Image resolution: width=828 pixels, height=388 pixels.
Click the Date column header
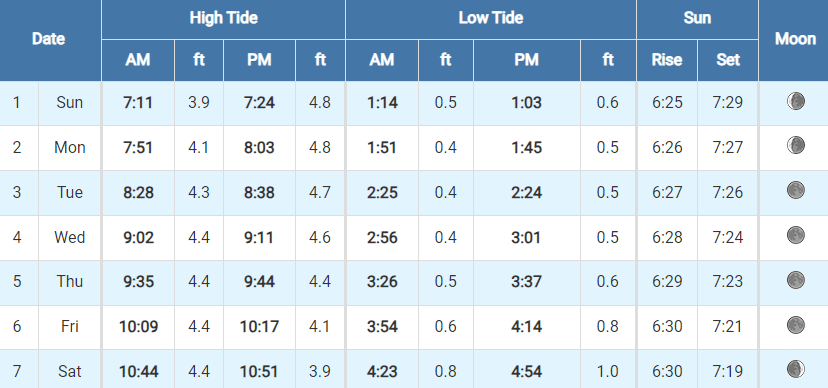coord(49,39)
